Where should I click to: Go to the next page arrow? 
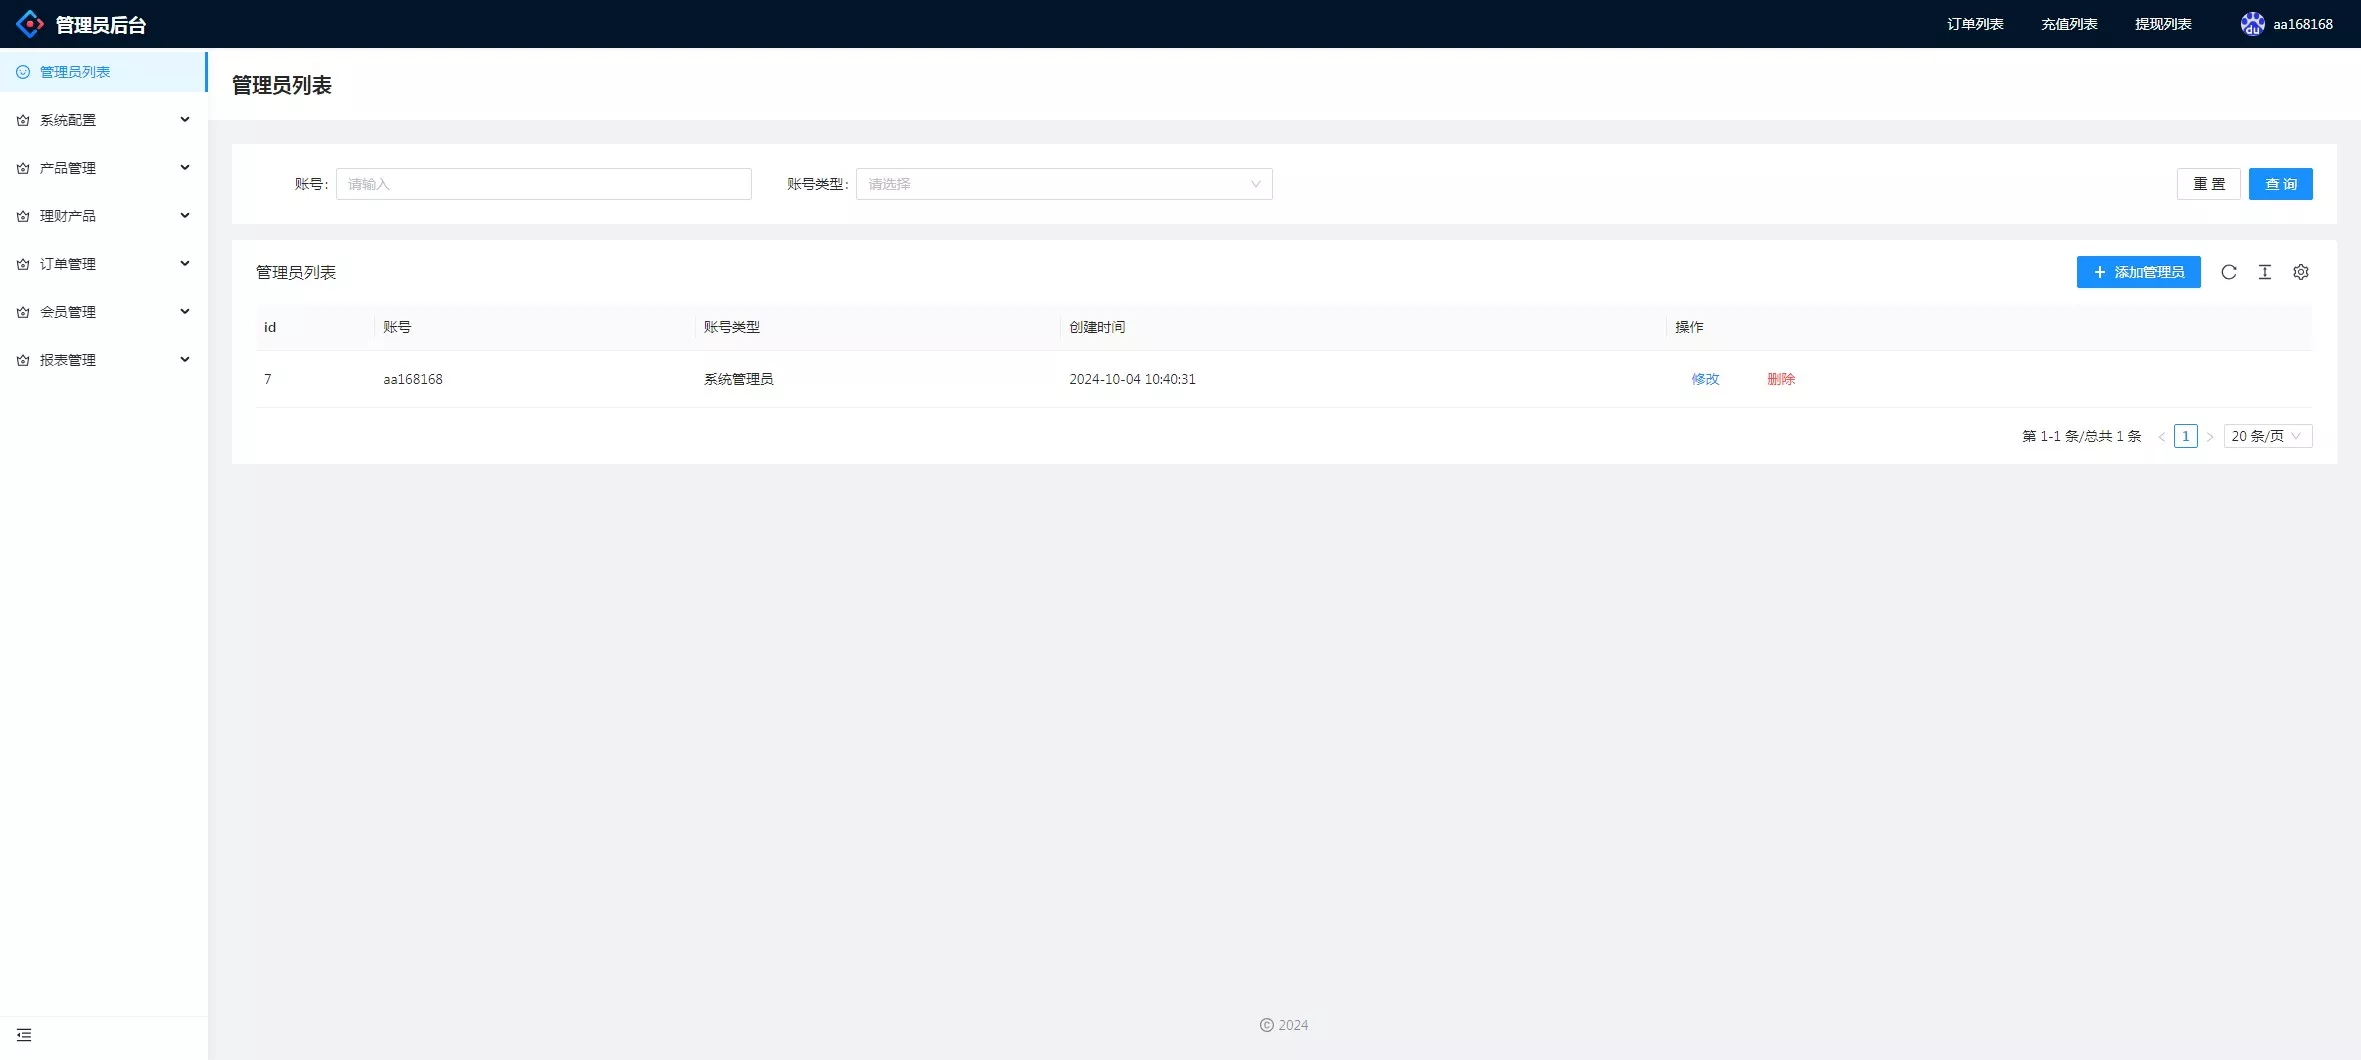[x=2209, y=437]
